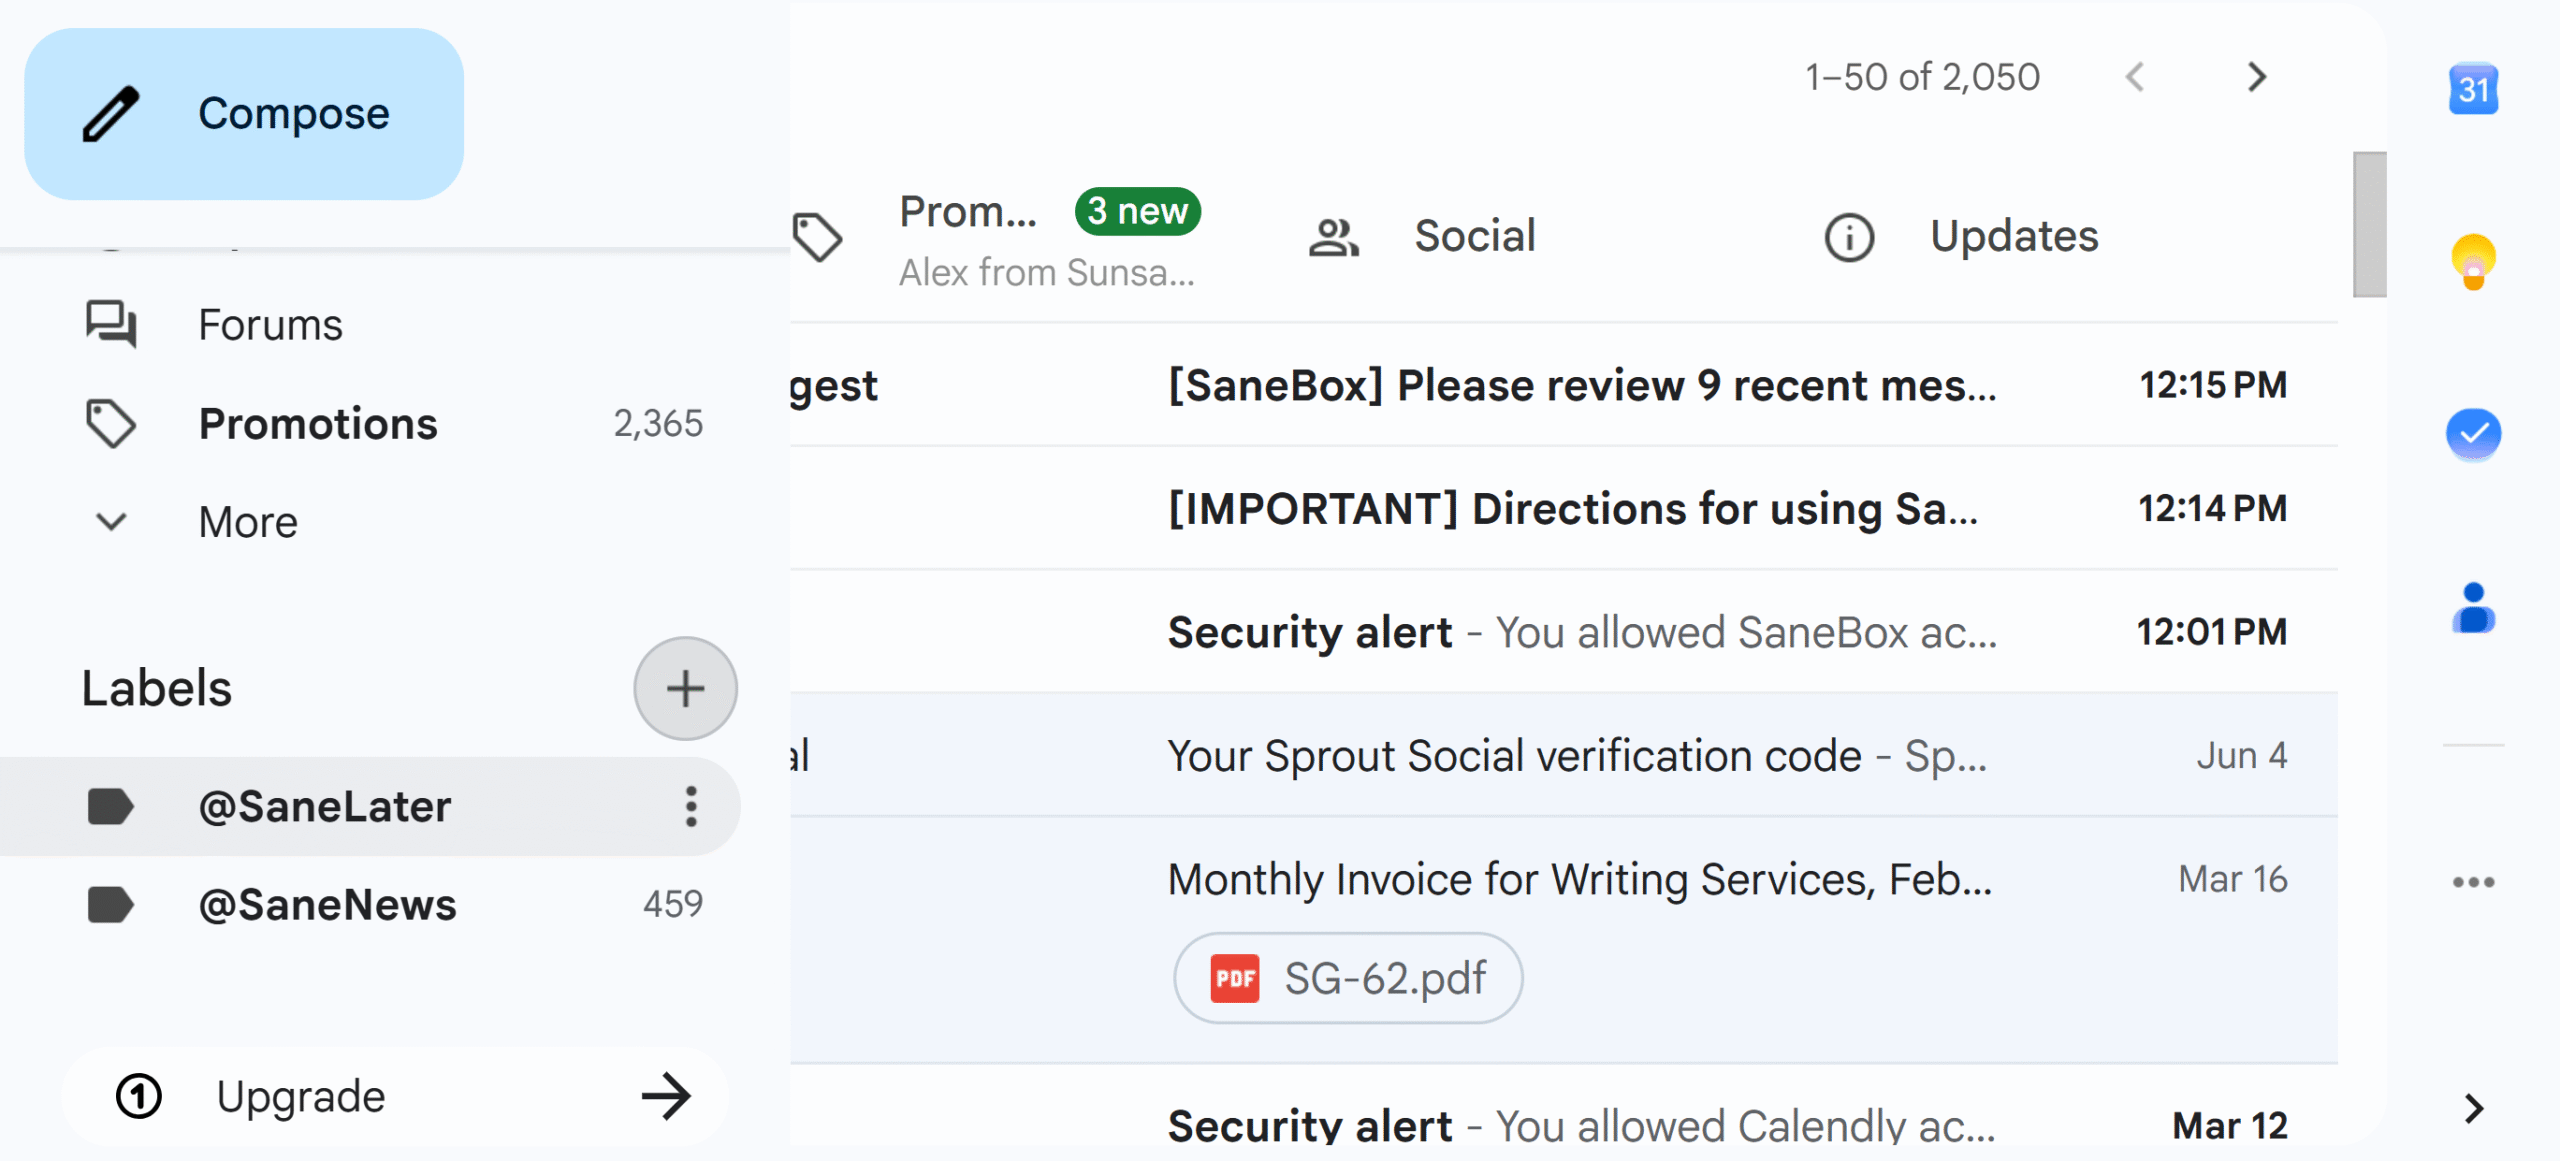
Task: Click the Upgrade button
Action: tap(396, 1096)
